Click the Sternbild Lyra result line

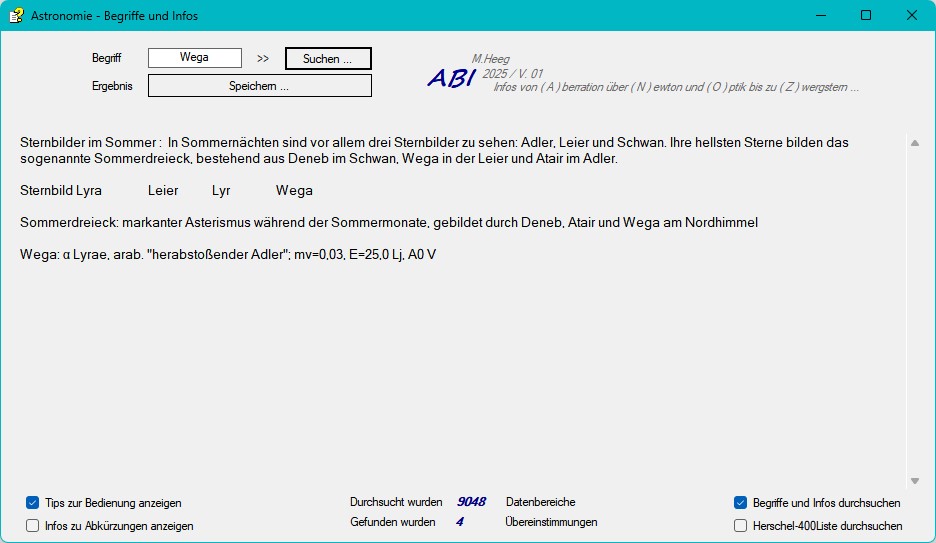pos(167,190)
